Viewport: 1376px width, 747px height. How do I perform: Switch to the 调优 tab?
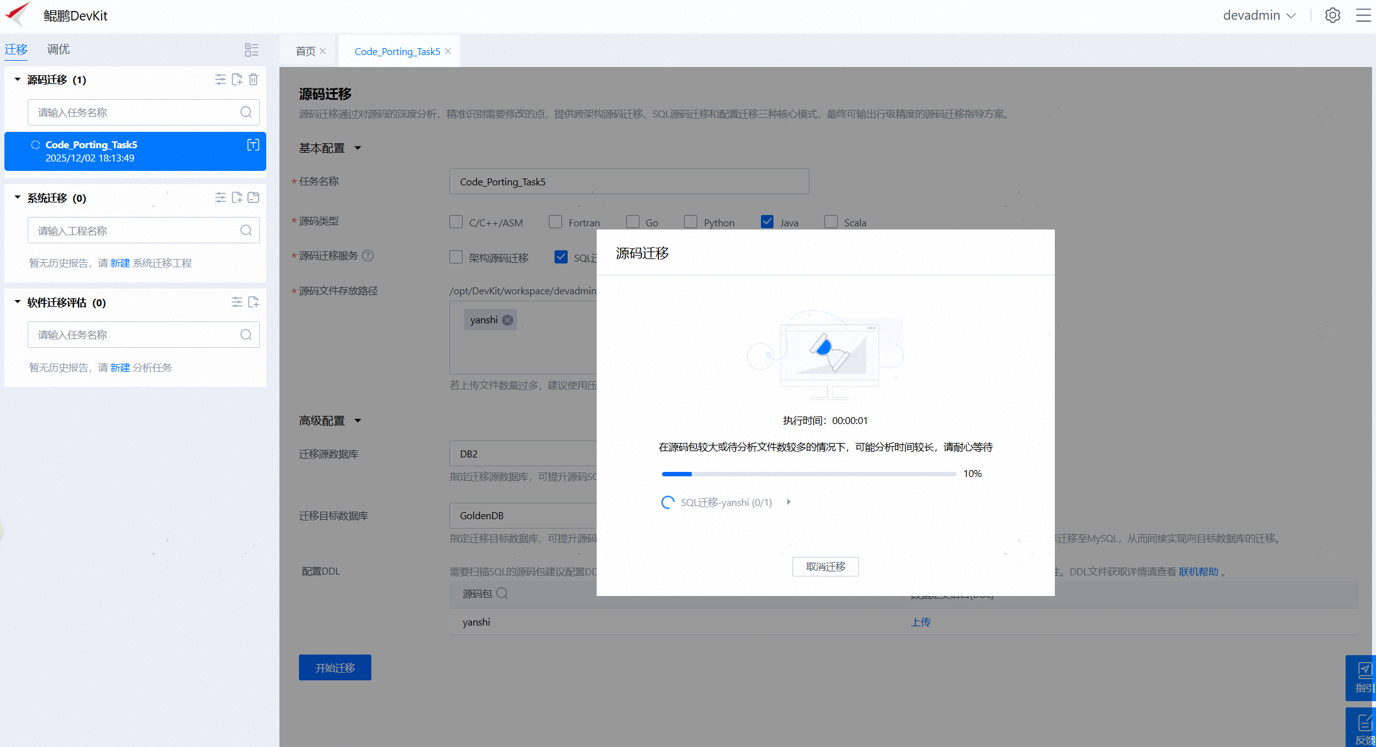(58, 49)
